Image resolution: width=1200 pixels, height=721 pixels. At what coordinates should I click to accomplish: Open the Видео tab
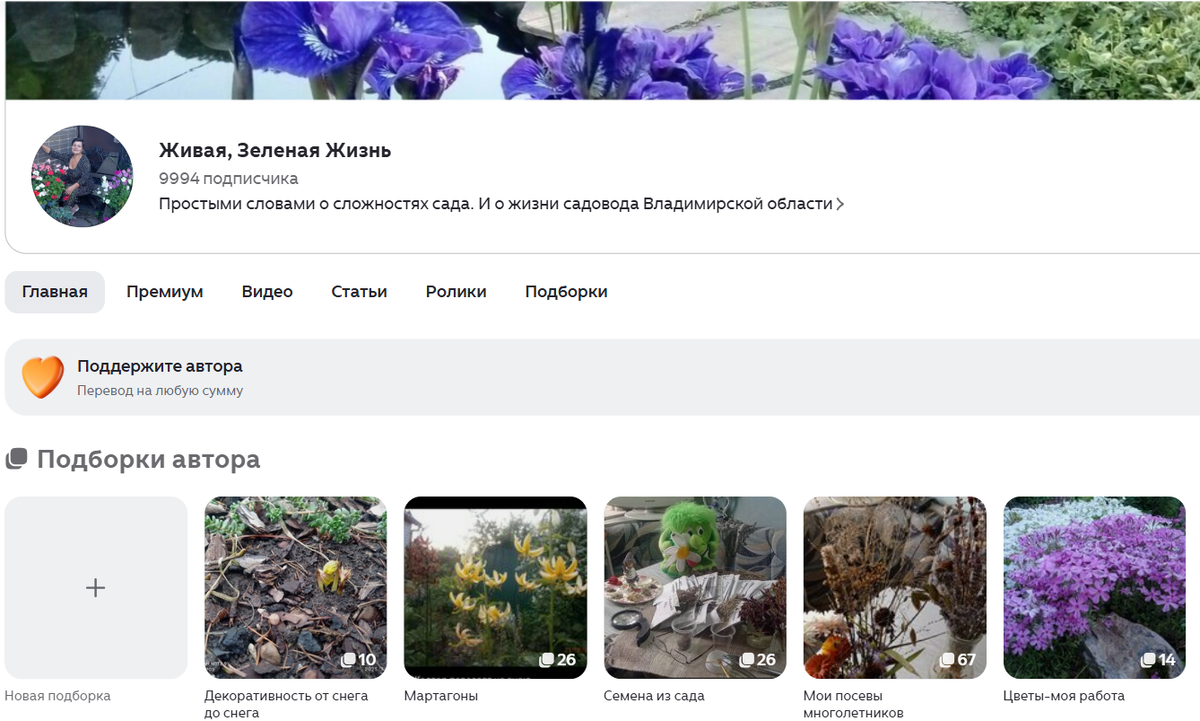point(267,292)
